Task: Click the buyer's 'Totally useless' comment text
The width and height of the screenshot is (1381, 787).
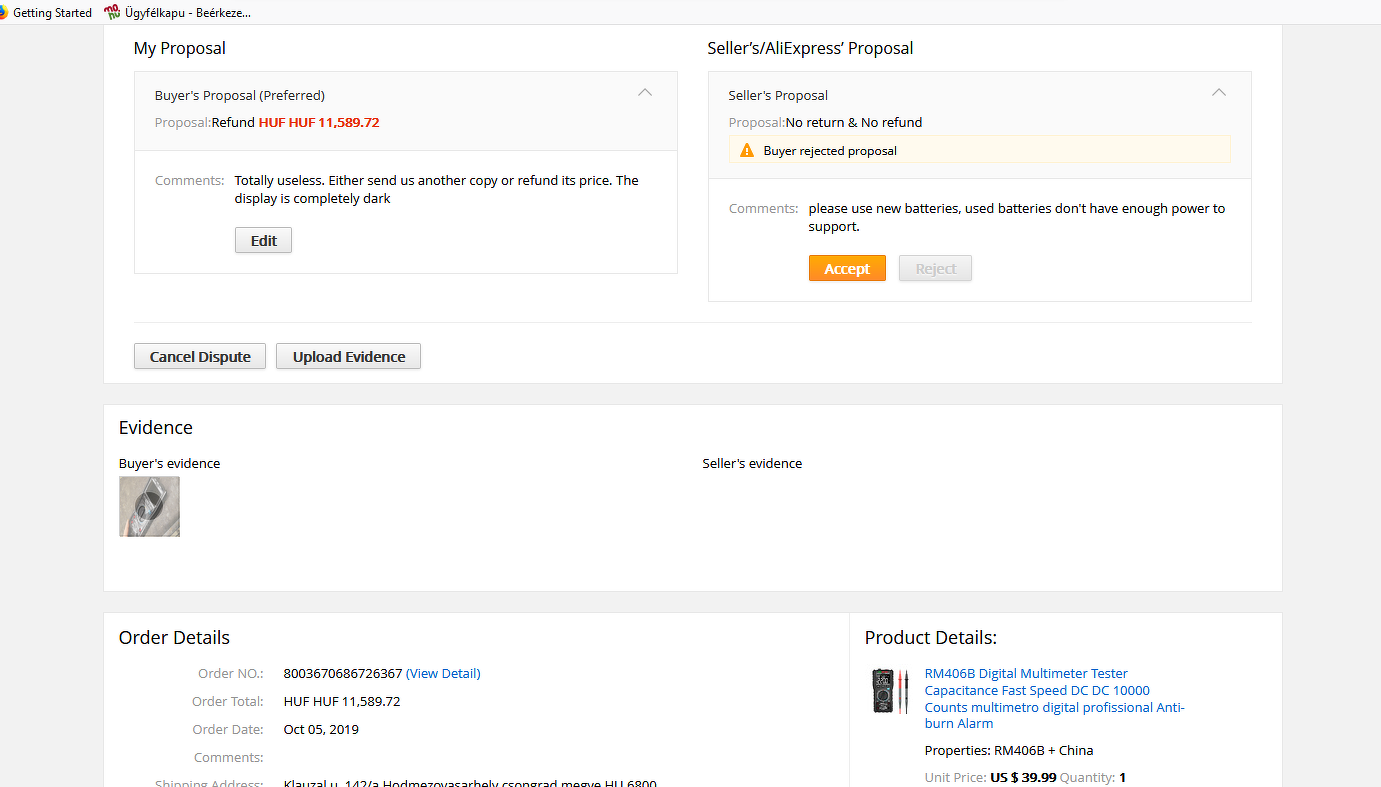Action: coord(436,189)
